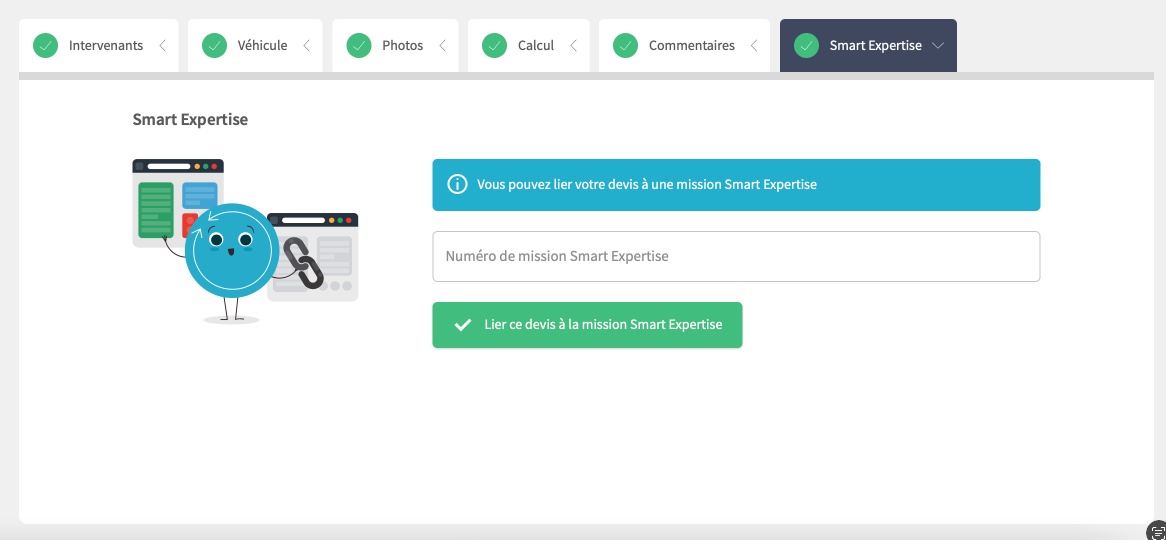Click the floating widget icon at bottom right corner
The width and height of the screenshot is (1166, 540).
[x=1155, y=530]
